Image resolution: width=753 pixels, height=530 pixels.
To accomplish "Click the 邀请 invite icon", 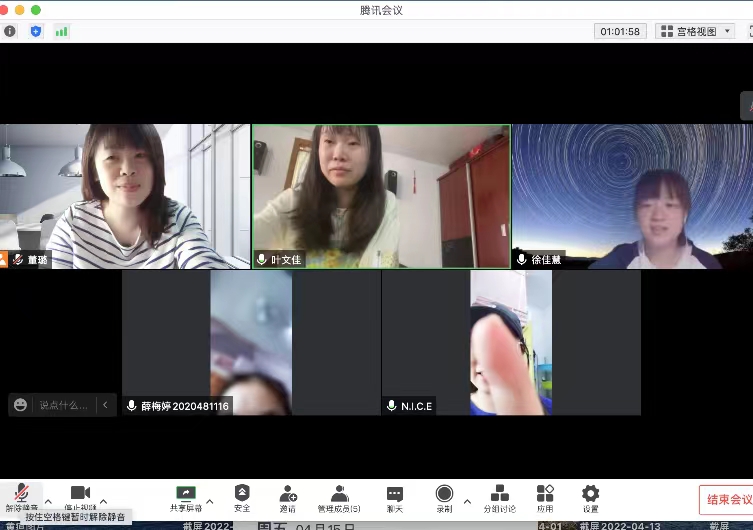I will (x=288, y=494).
